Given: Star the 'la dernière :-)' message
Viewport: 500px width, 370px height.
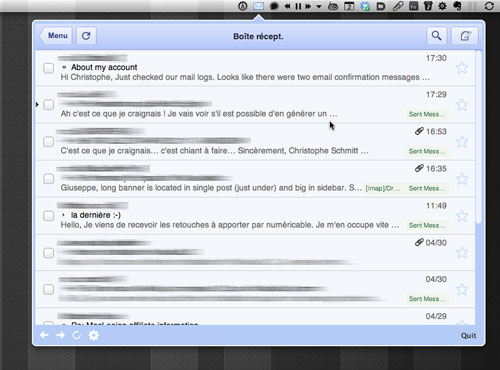Looking at the screenshot, I should pos(462,216).
